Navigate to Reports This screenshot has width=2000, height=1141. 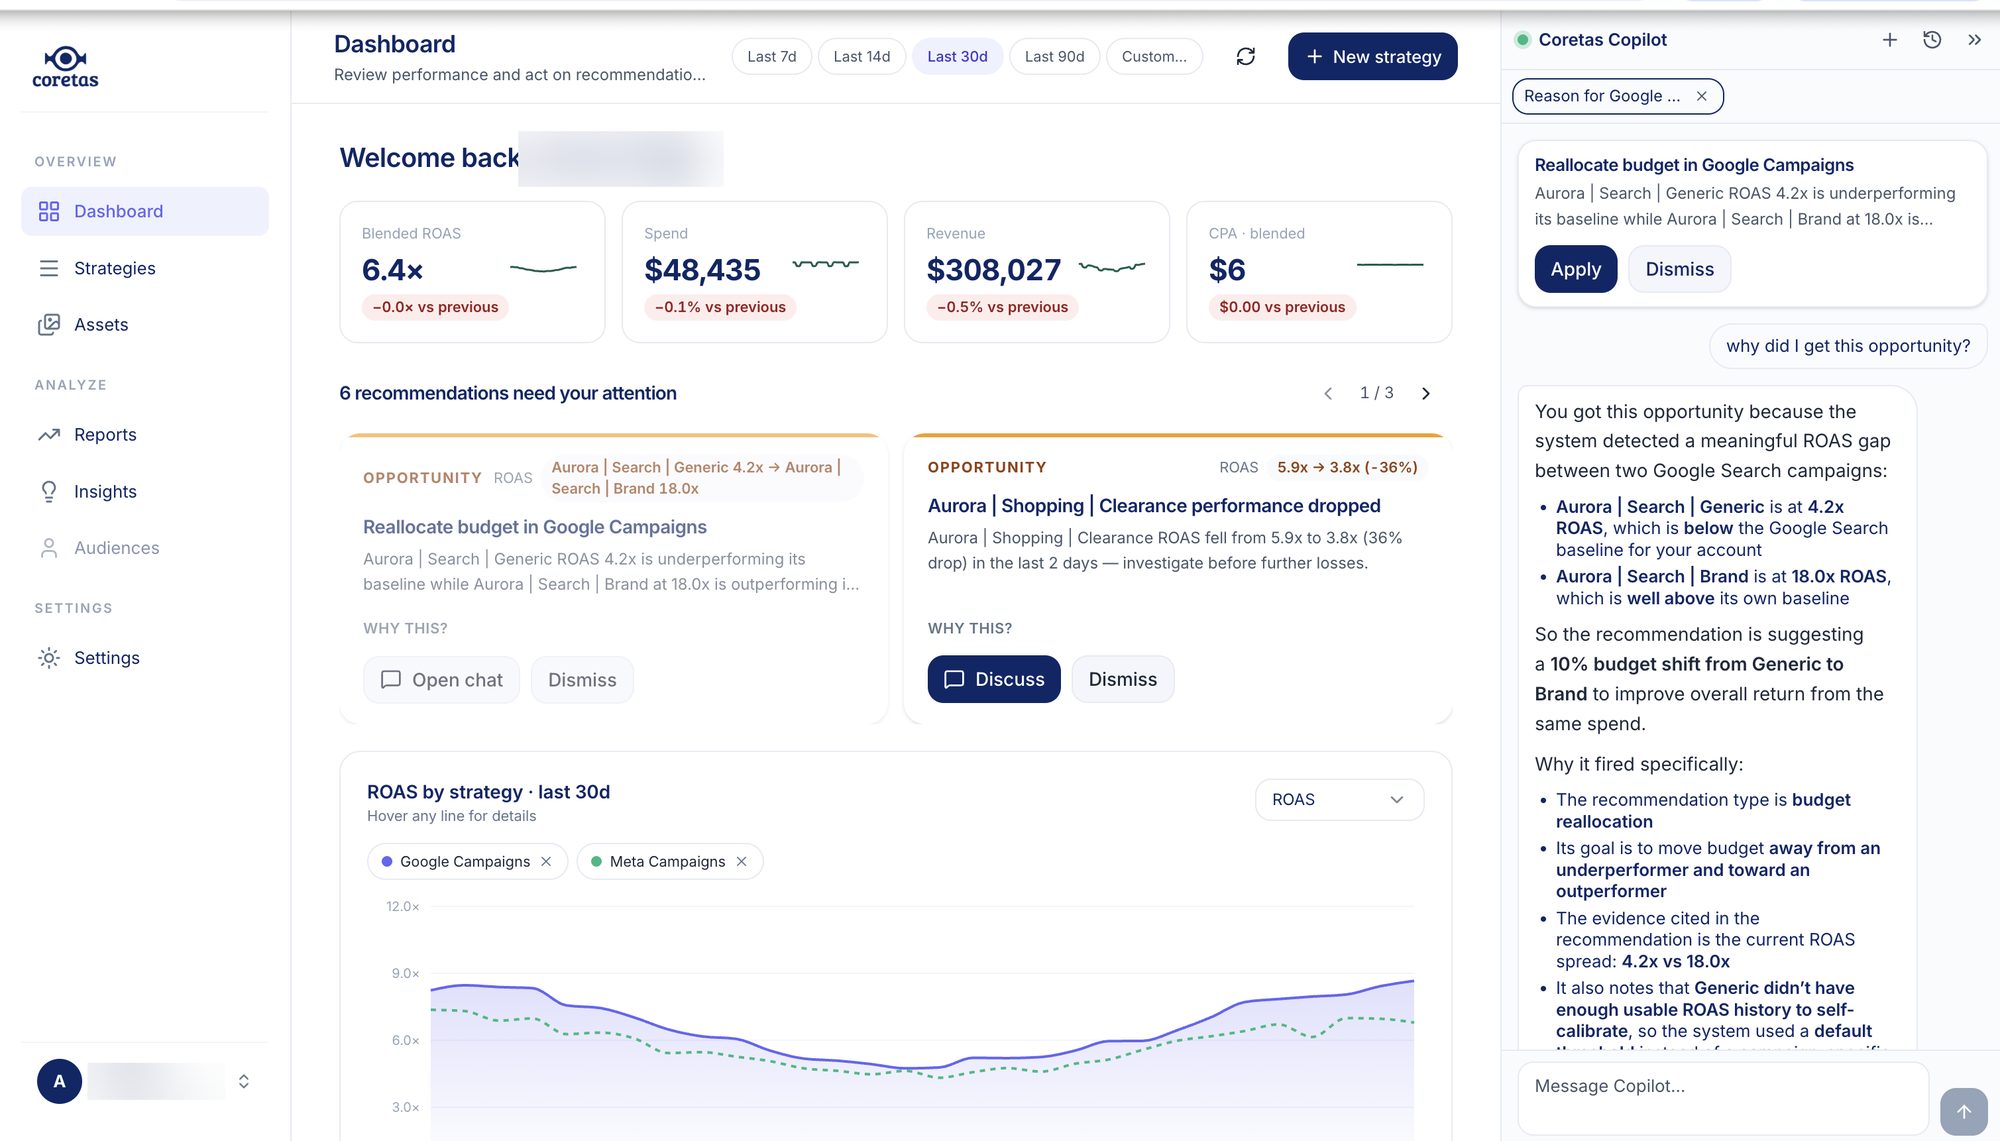145,434
